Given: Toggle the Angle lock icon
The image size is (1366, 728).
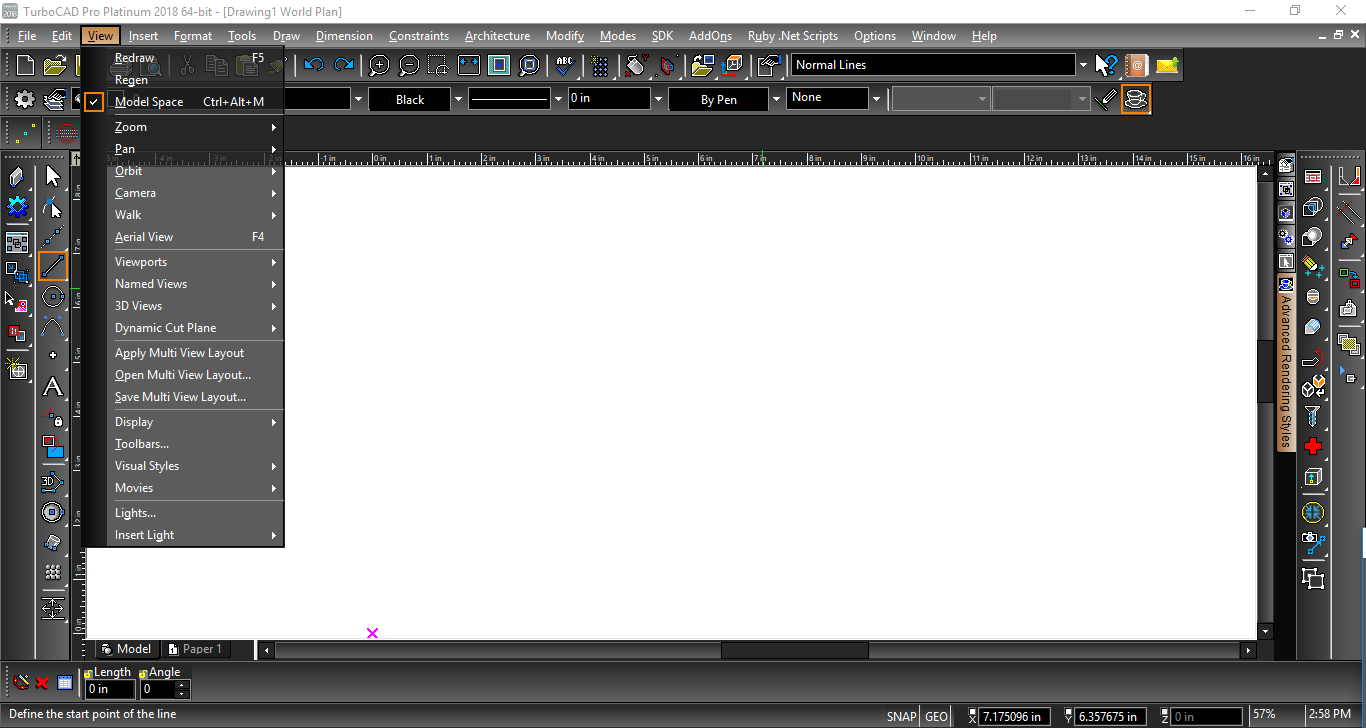Looking at the screenshot, I should point(143,674).
